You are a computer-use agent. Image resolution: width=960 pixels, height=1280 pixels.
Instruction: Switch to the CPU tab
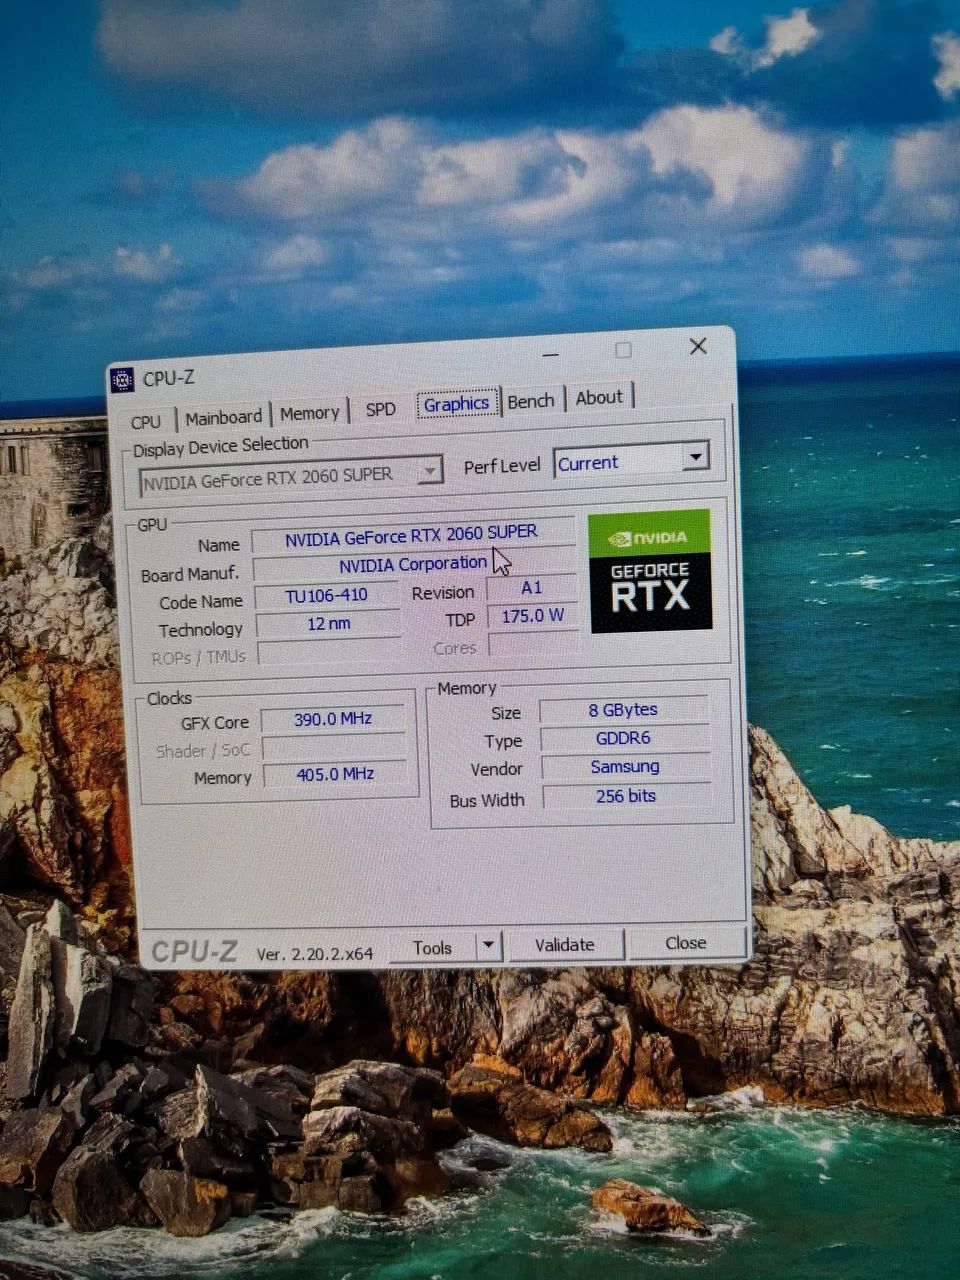tap(146, 421)
